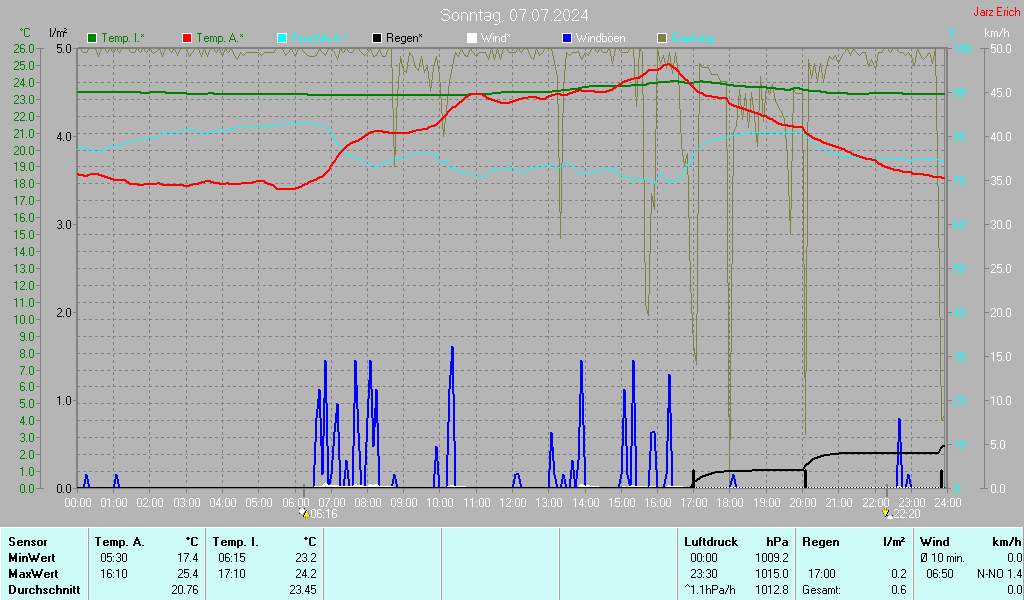Click the green Temp. I. legend swatch

(92, 39)
